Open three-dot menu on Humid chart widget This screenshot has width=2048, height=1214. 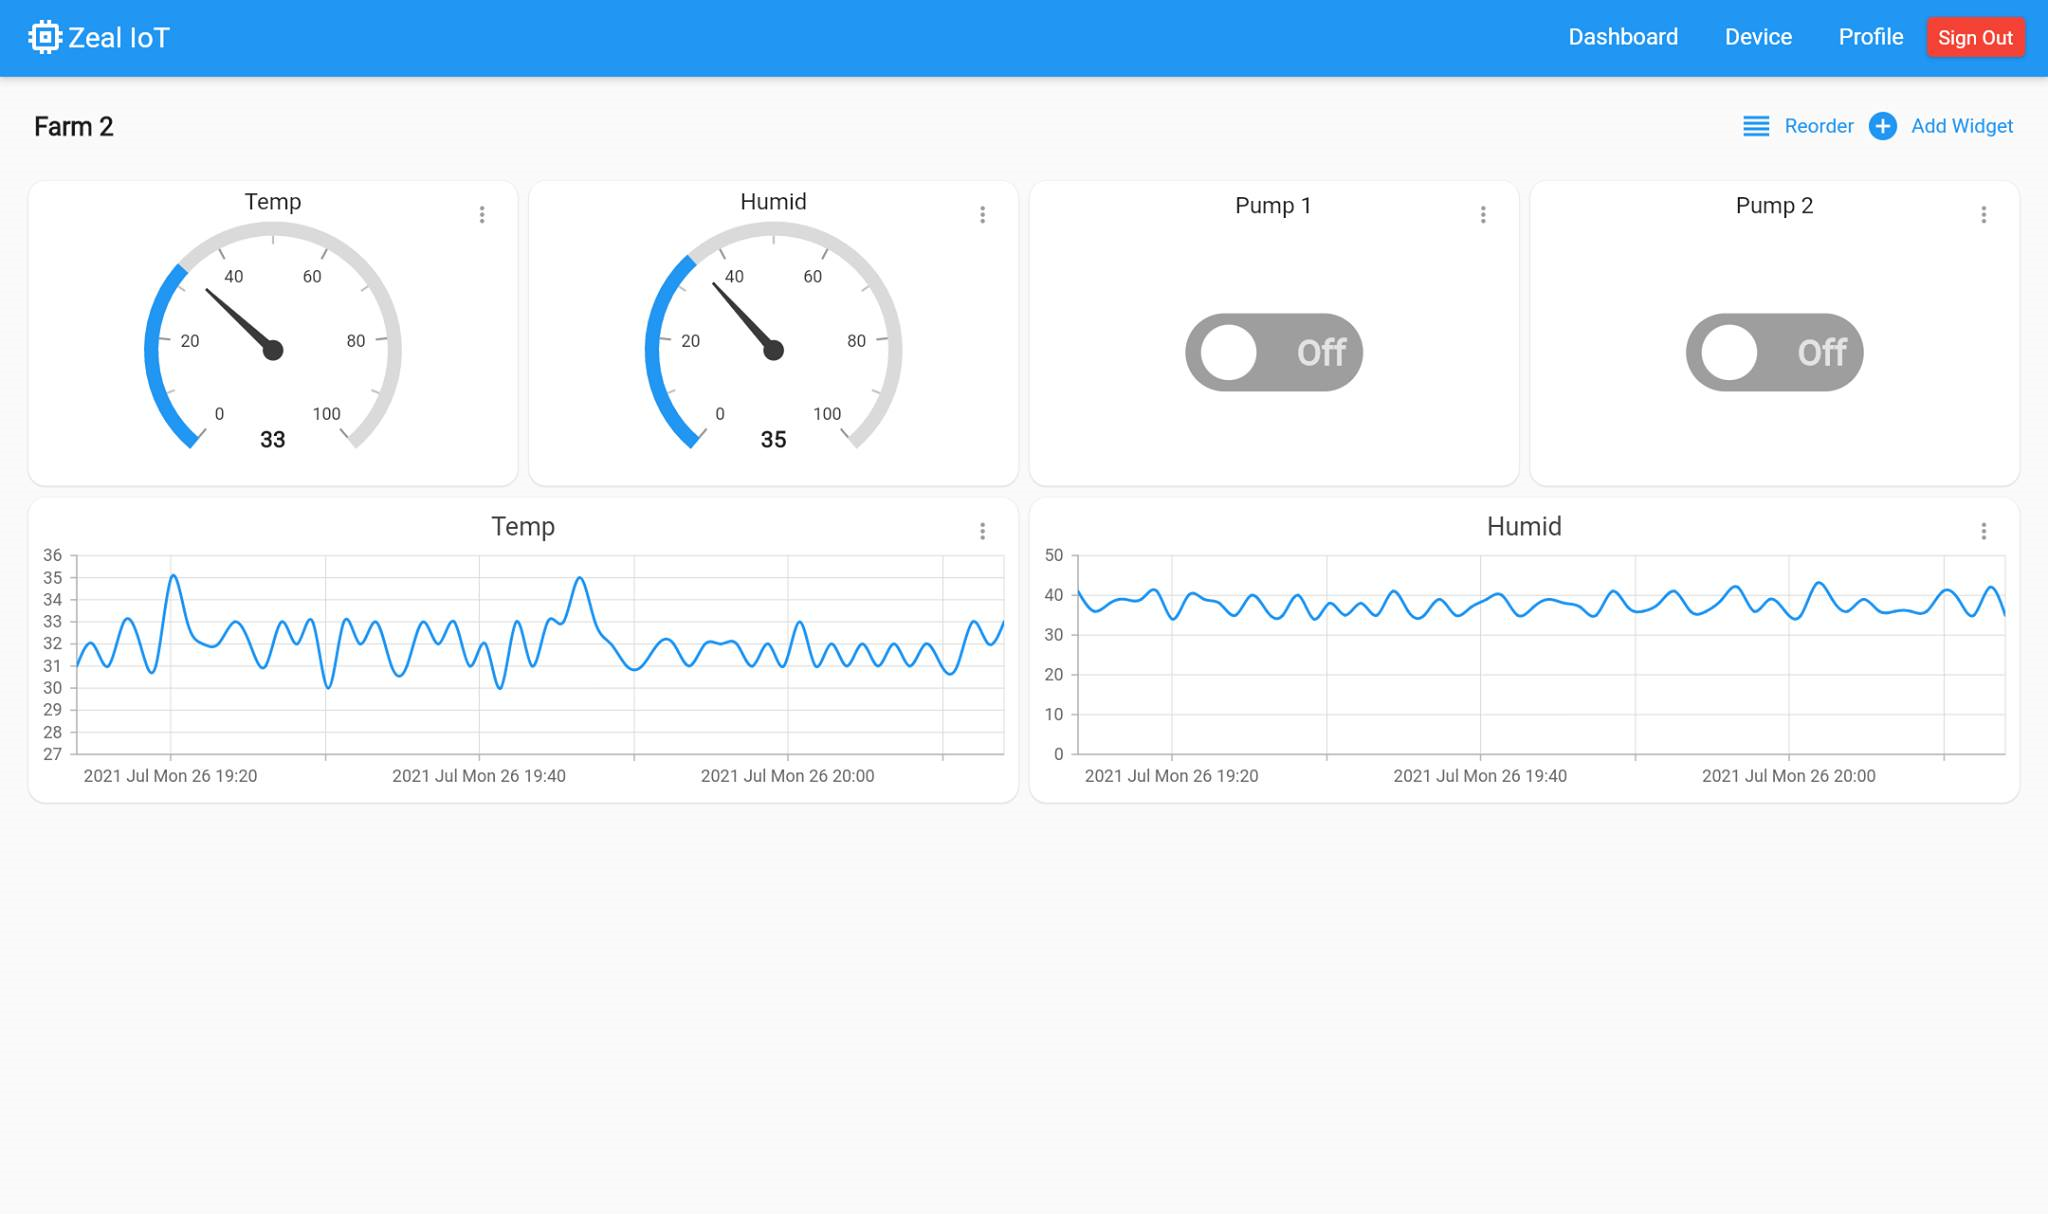(1983, 531)
